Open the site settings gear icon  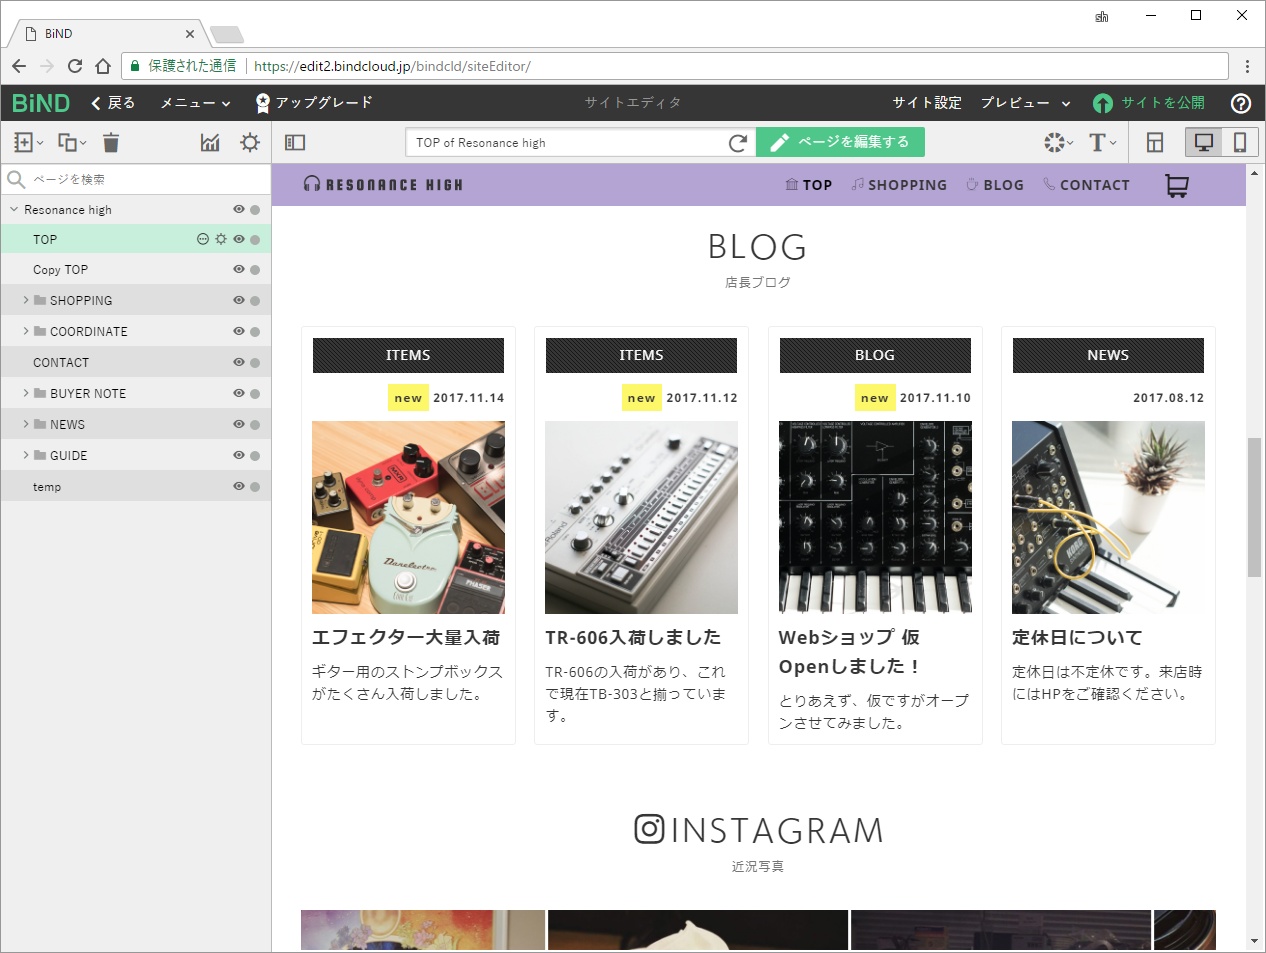(248, 142)
